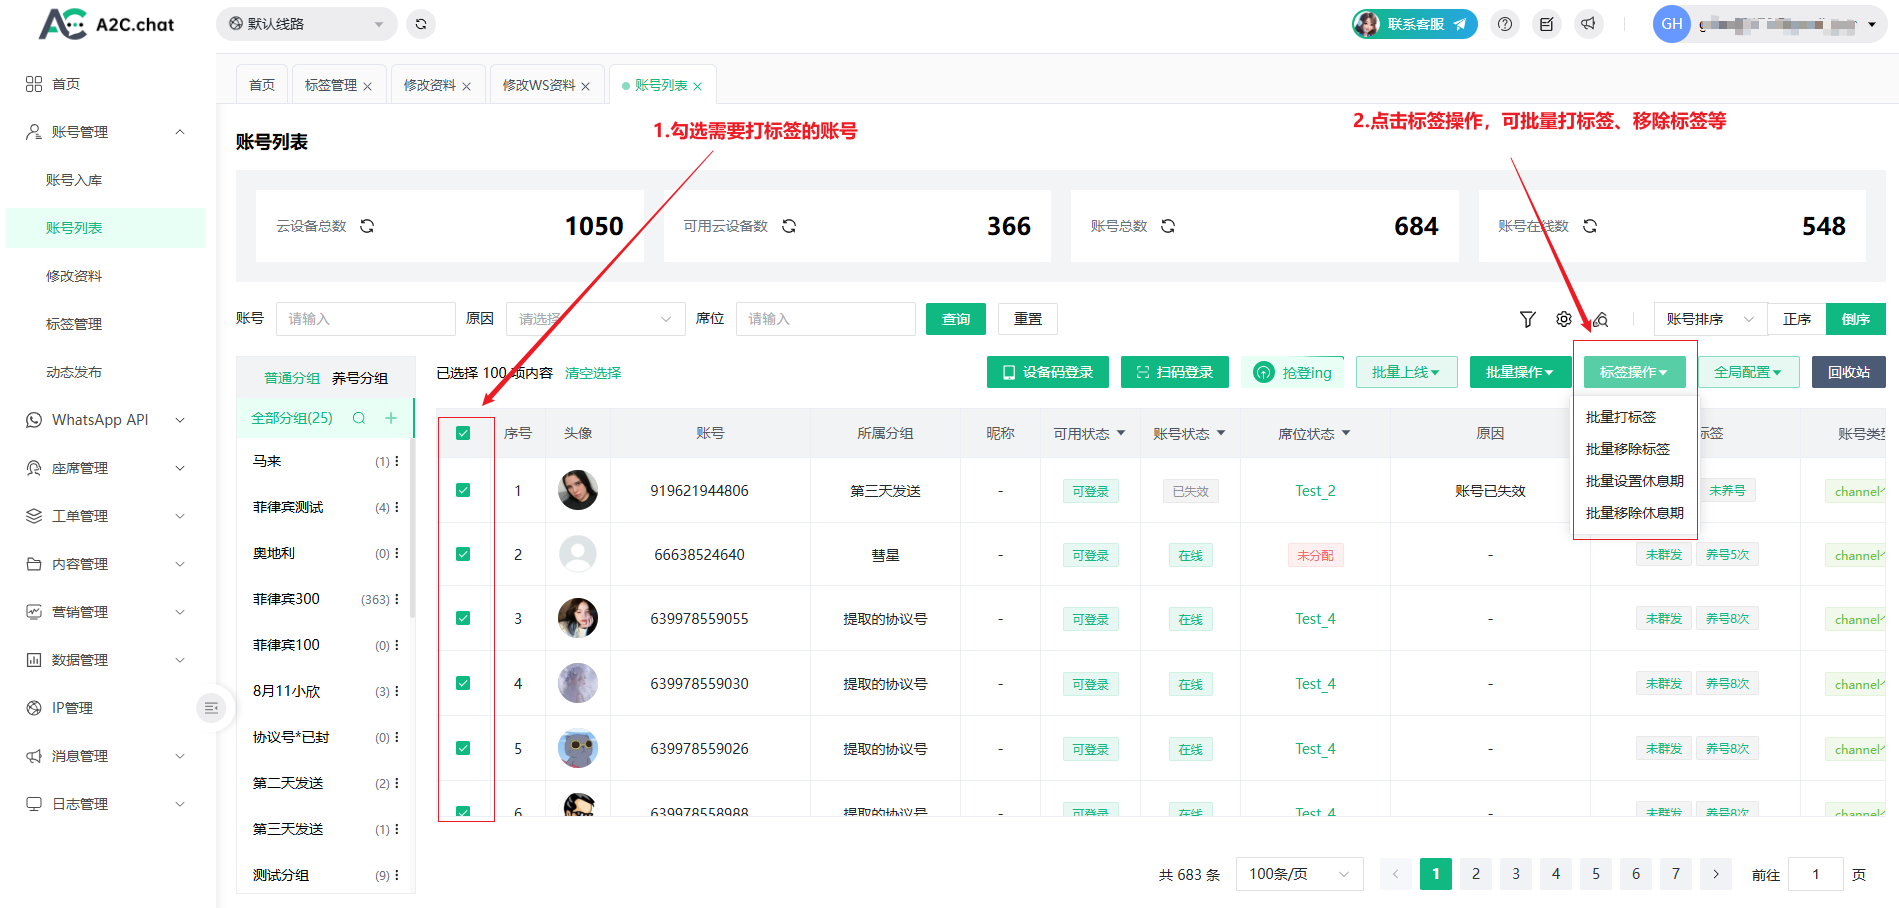Screen dimensions: 1899x908
Task: Open the 账号排序 sort dropdown
Action: (1709, 319)
